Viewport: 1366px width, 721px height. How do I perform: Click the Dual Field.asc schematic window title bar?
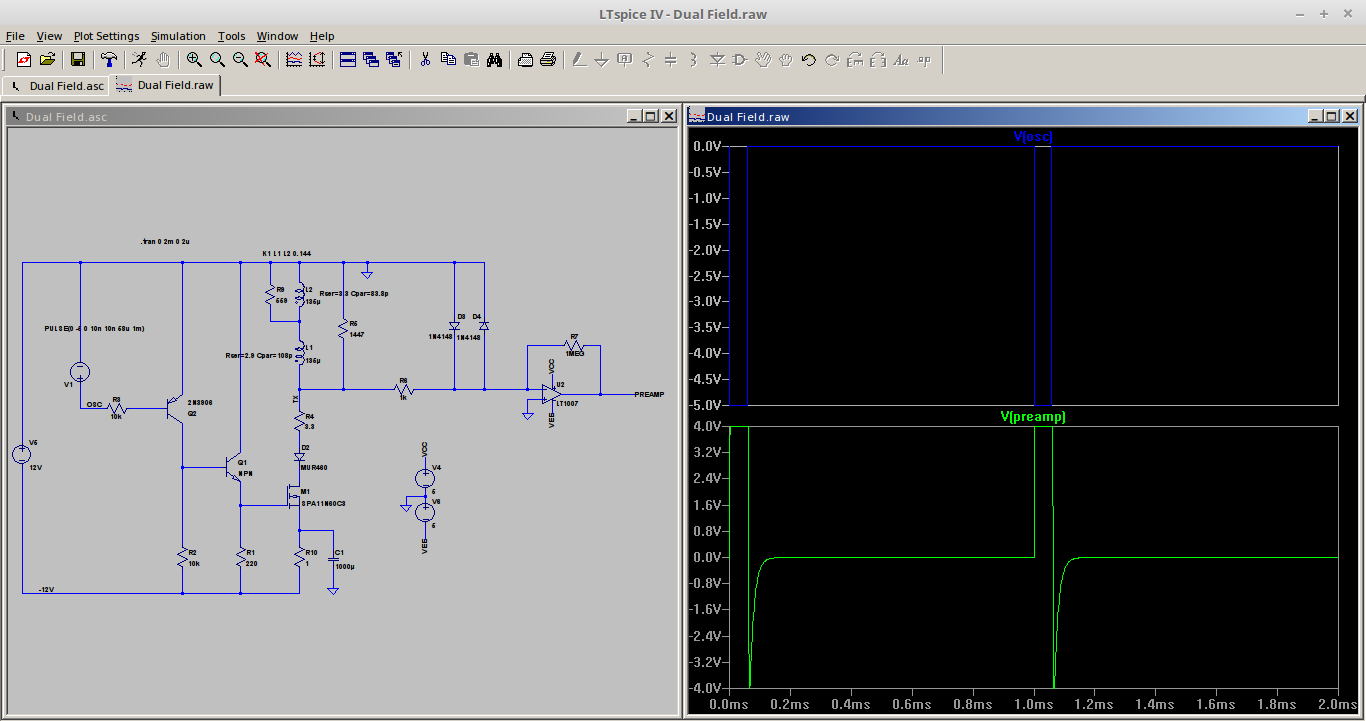pos(300,117)
